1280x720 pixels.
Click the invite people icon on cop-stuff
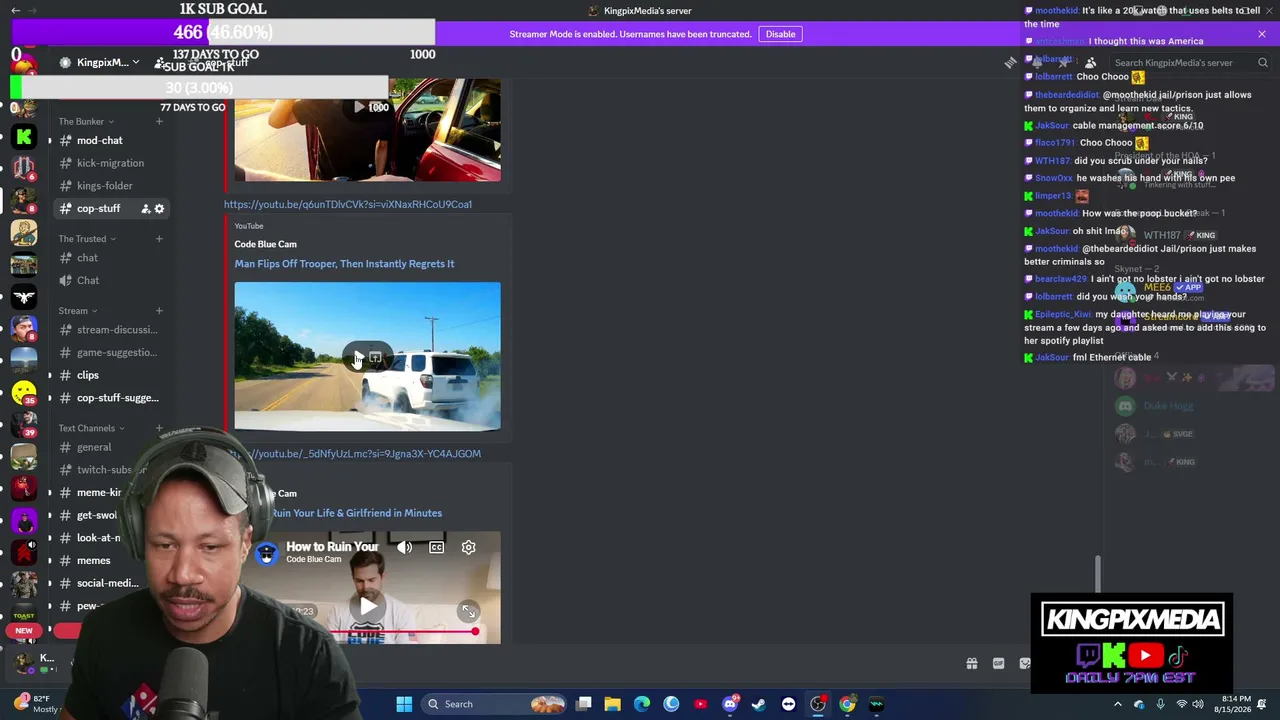click(145, 208)
